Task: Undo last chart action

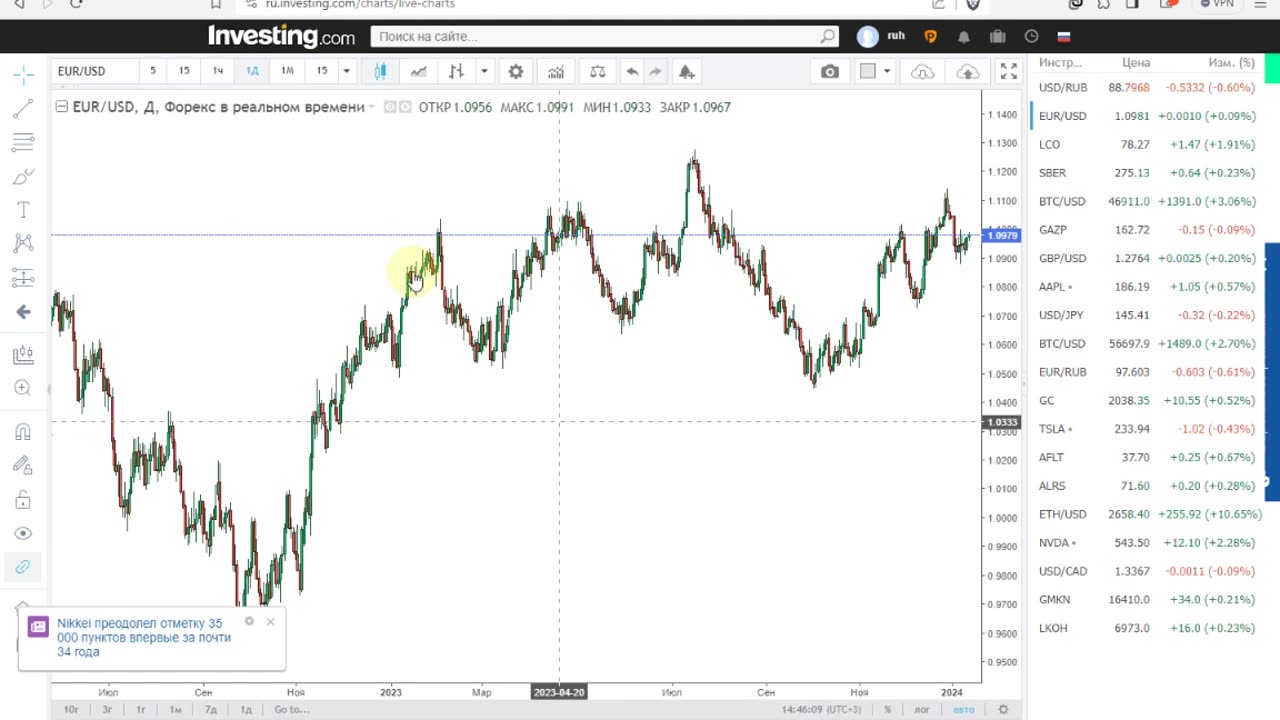Action: pos(632,71)
